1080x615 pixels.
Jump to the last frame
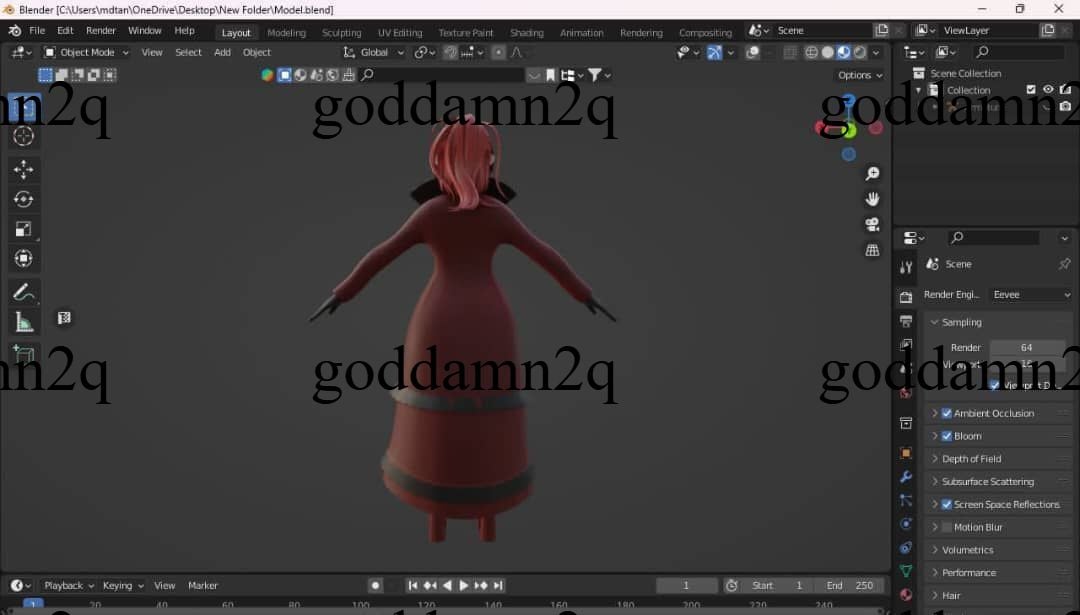click(498, 585)
